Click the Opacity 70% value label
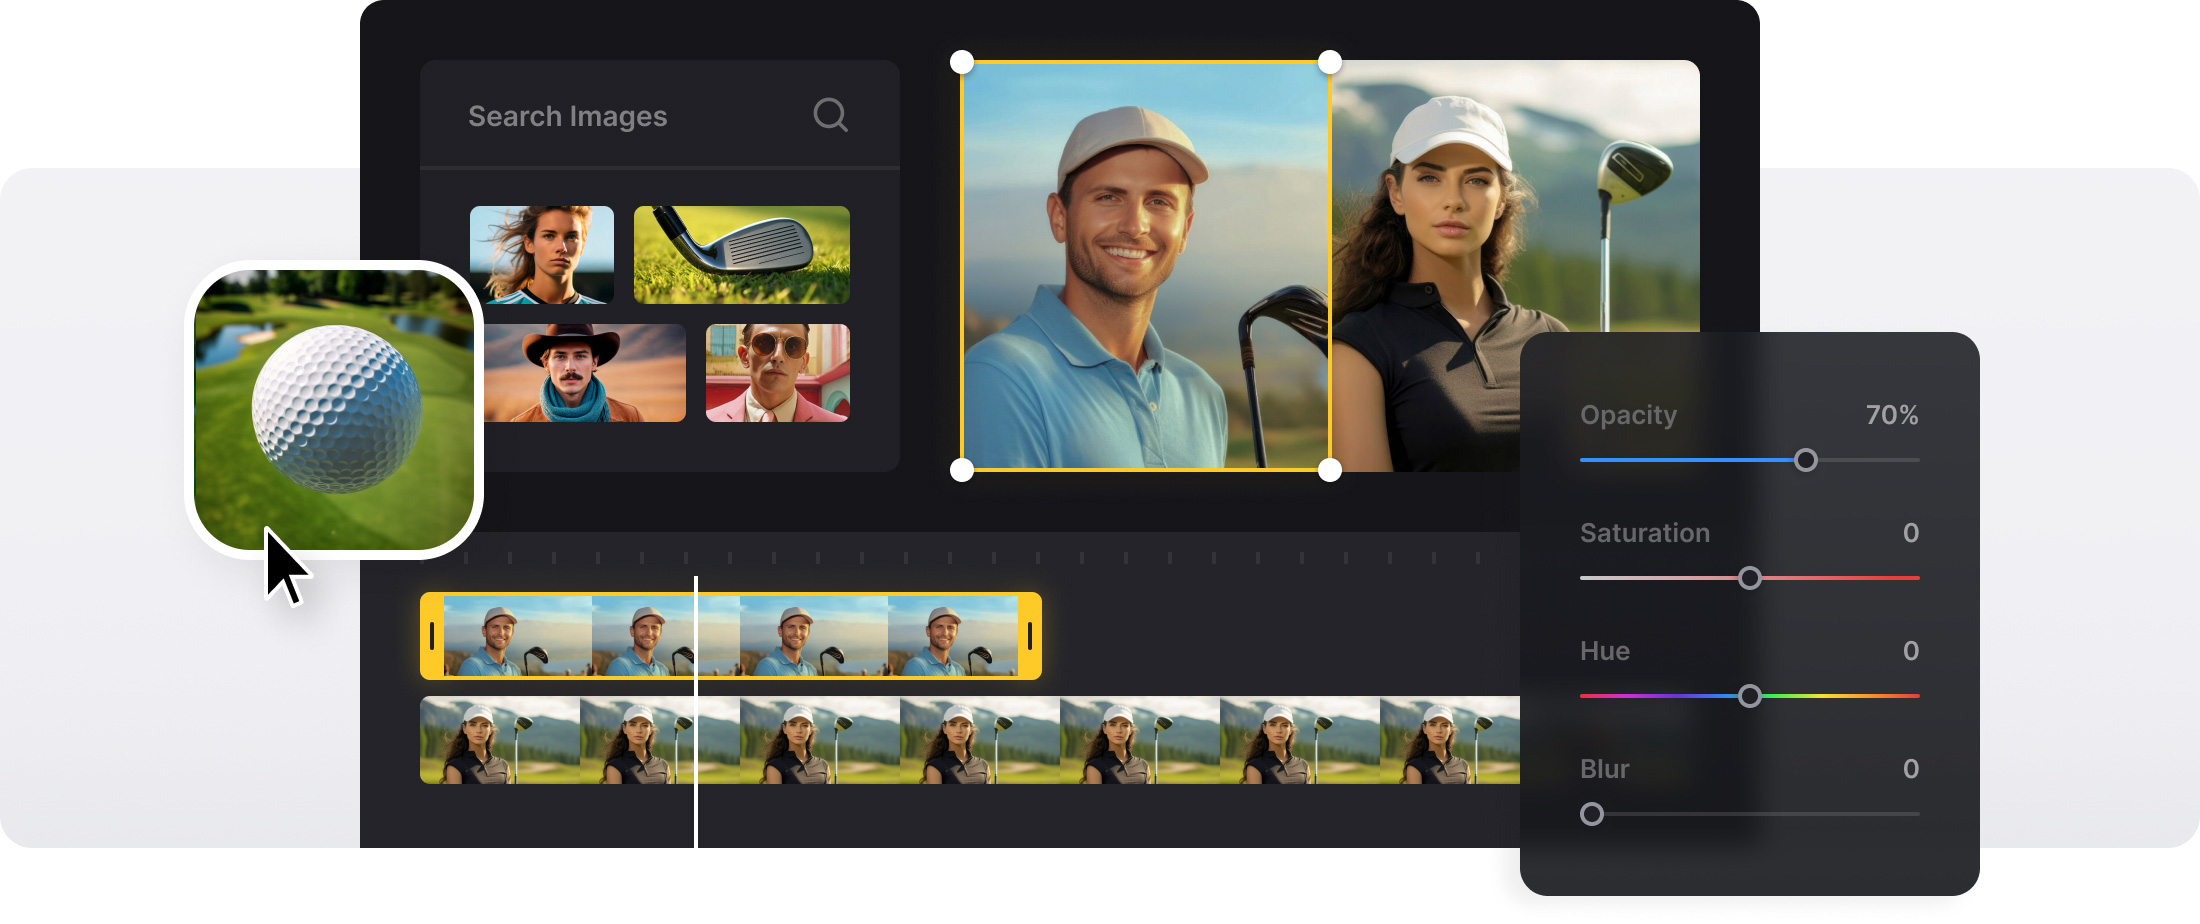Image resolution: width=2200 pixels, height=924 pixels. (x=1892, y=414)
